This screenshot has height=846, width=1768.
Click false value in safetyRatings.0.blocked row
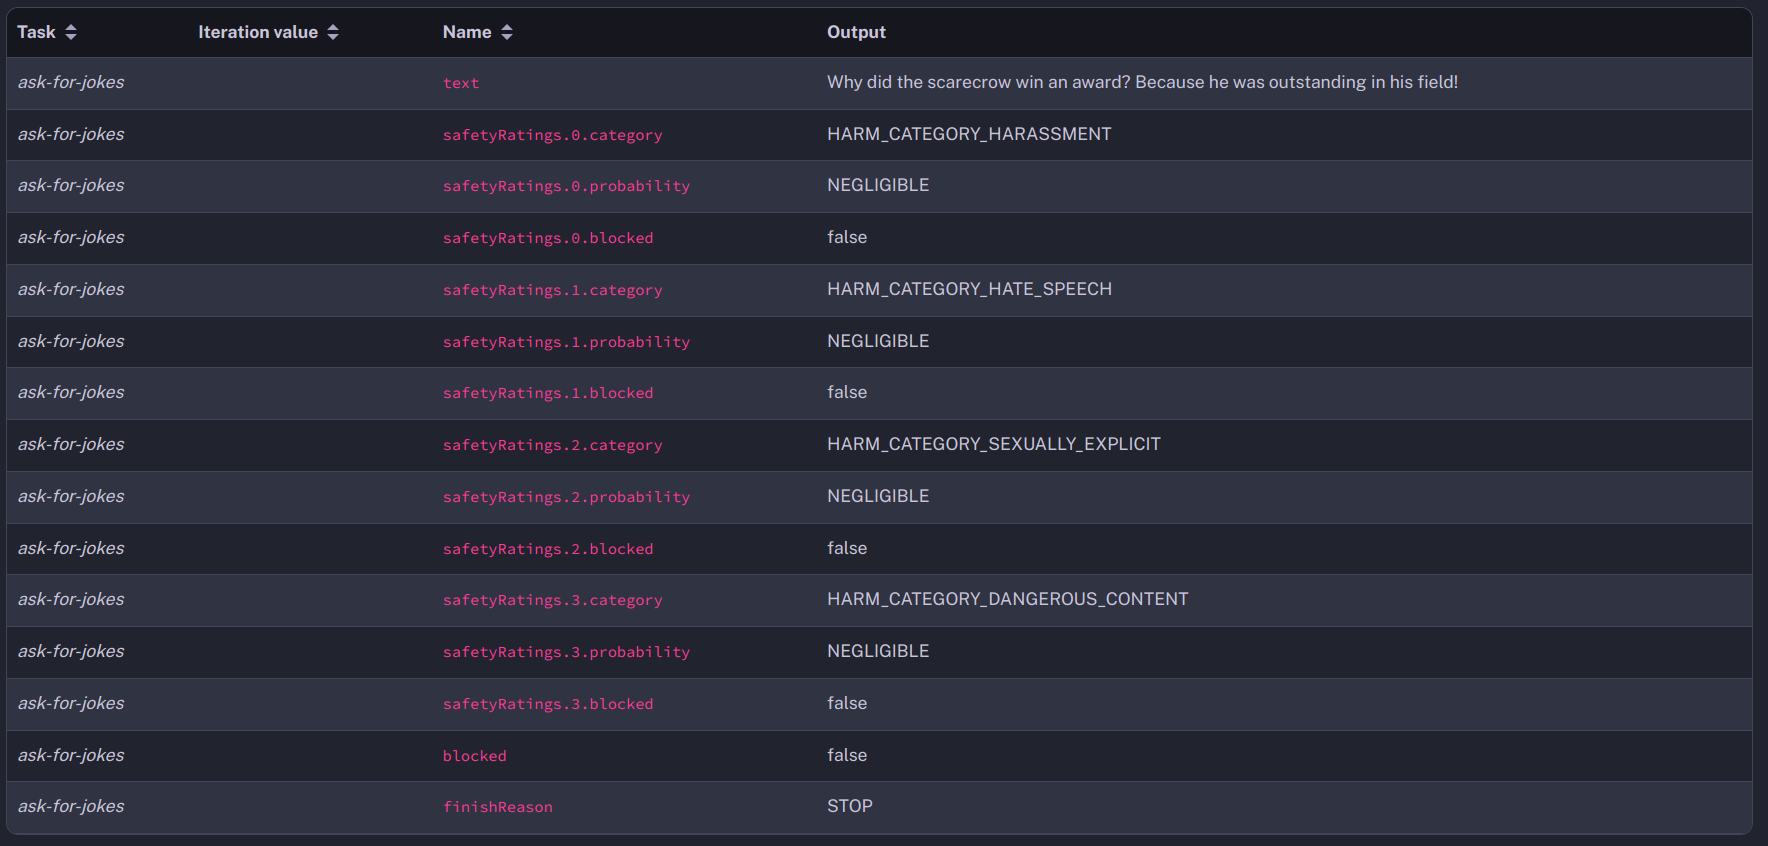pos(847,237)
